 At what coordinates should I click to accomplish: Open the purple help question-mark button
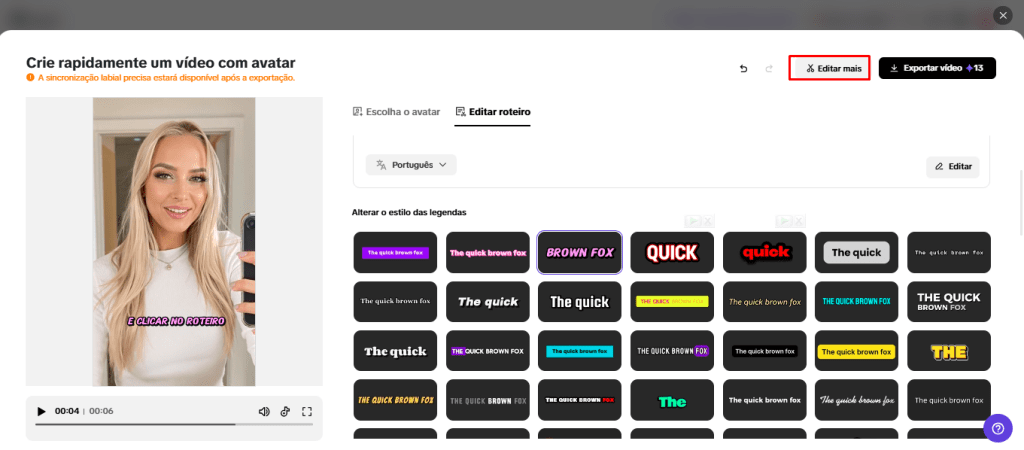coord(997,428)
